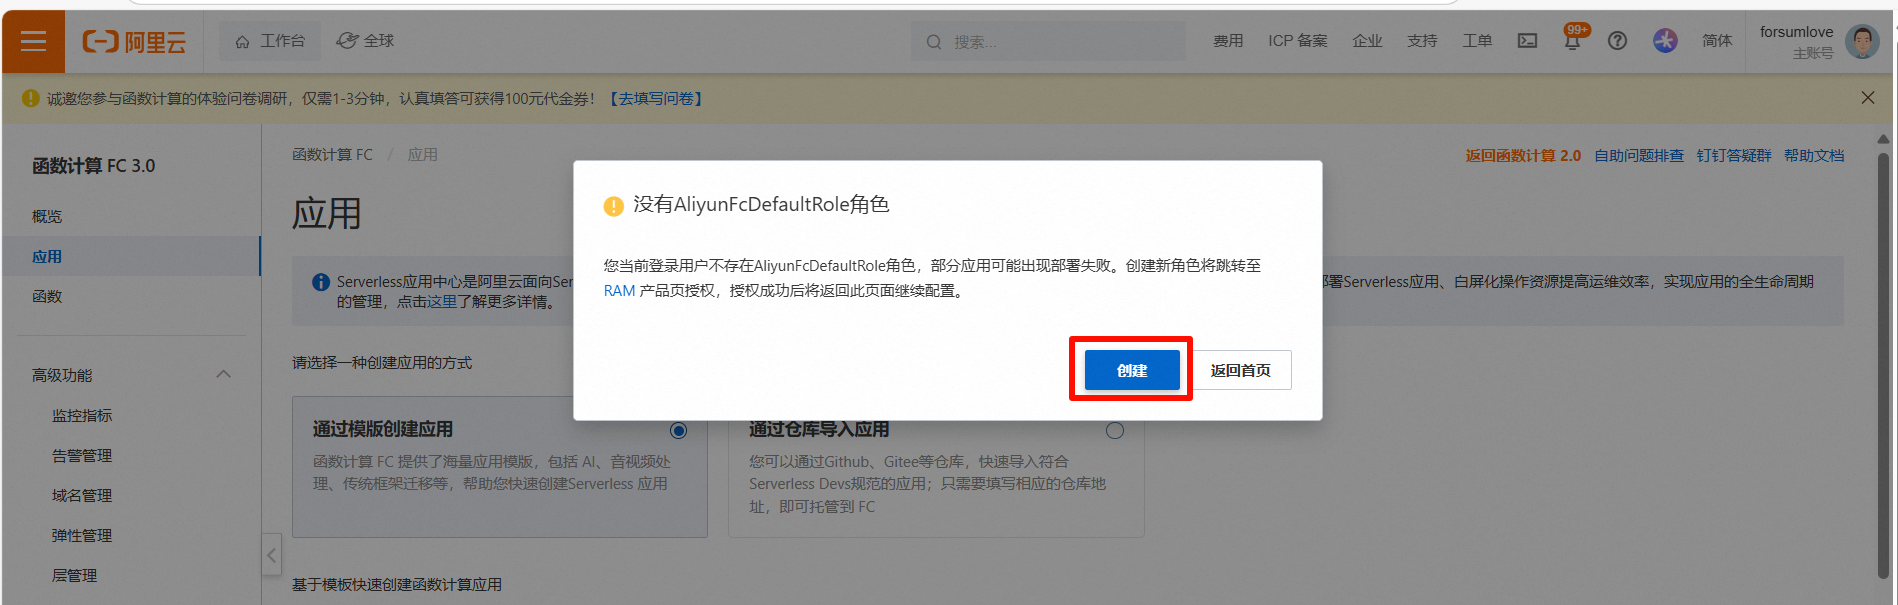Select 通过仓库导入应用 radio button
Screen dimensions: 1898x605
1115,430
